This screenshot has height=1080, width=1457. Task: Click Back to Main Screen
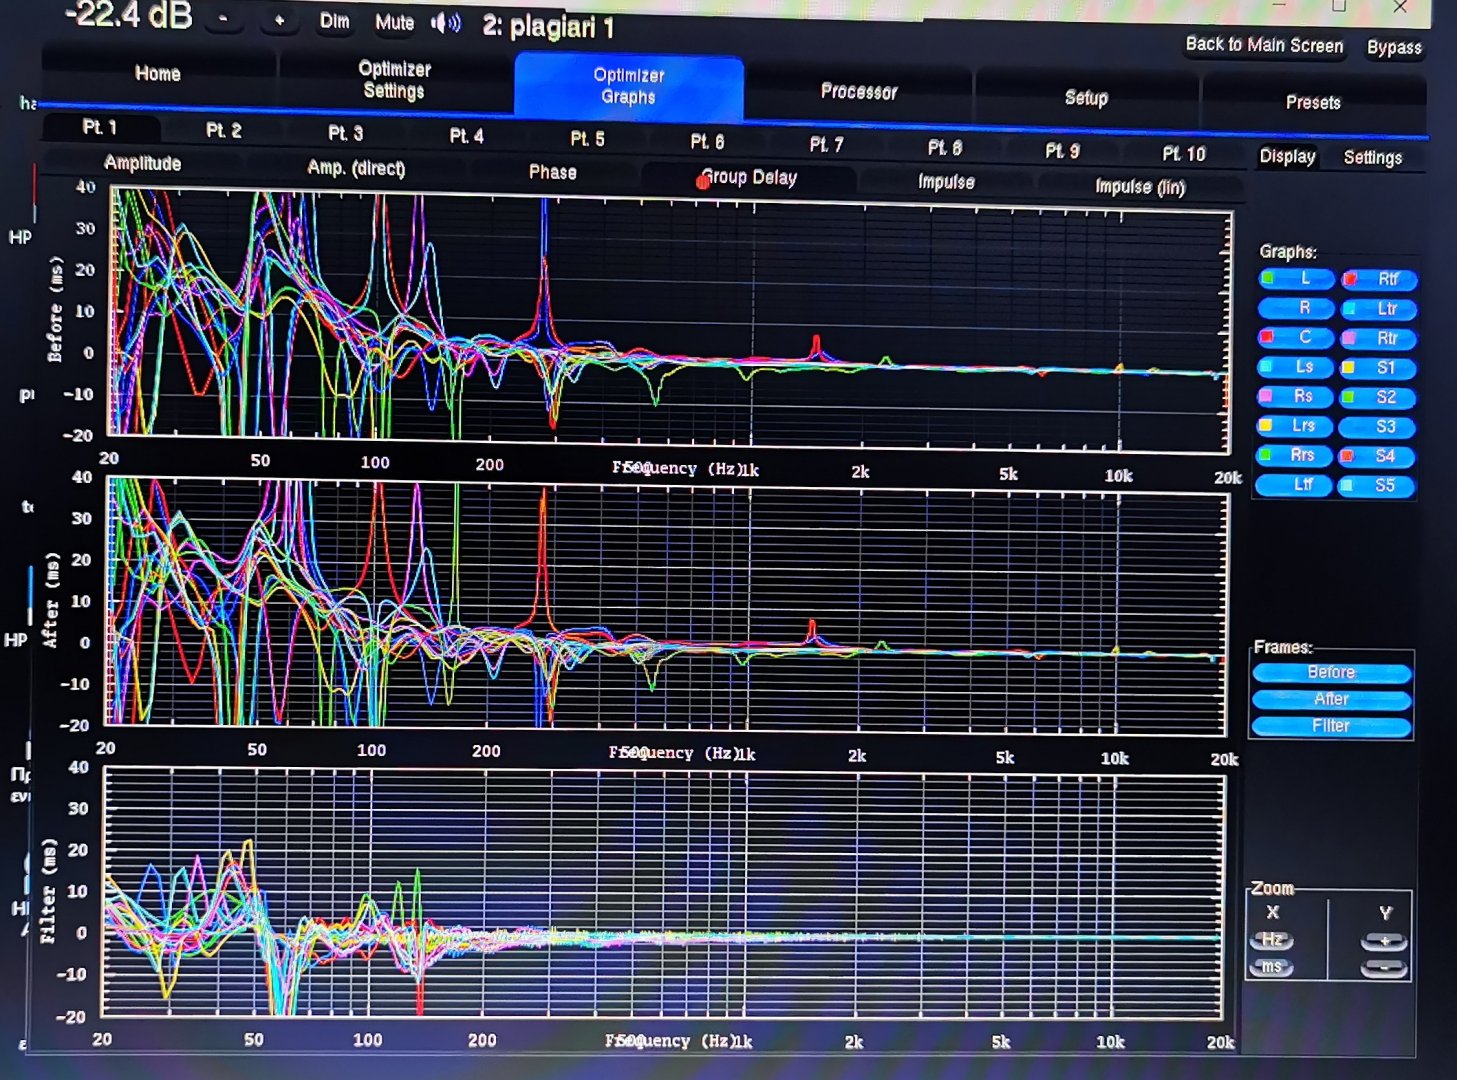click(x=1264, y=45)
